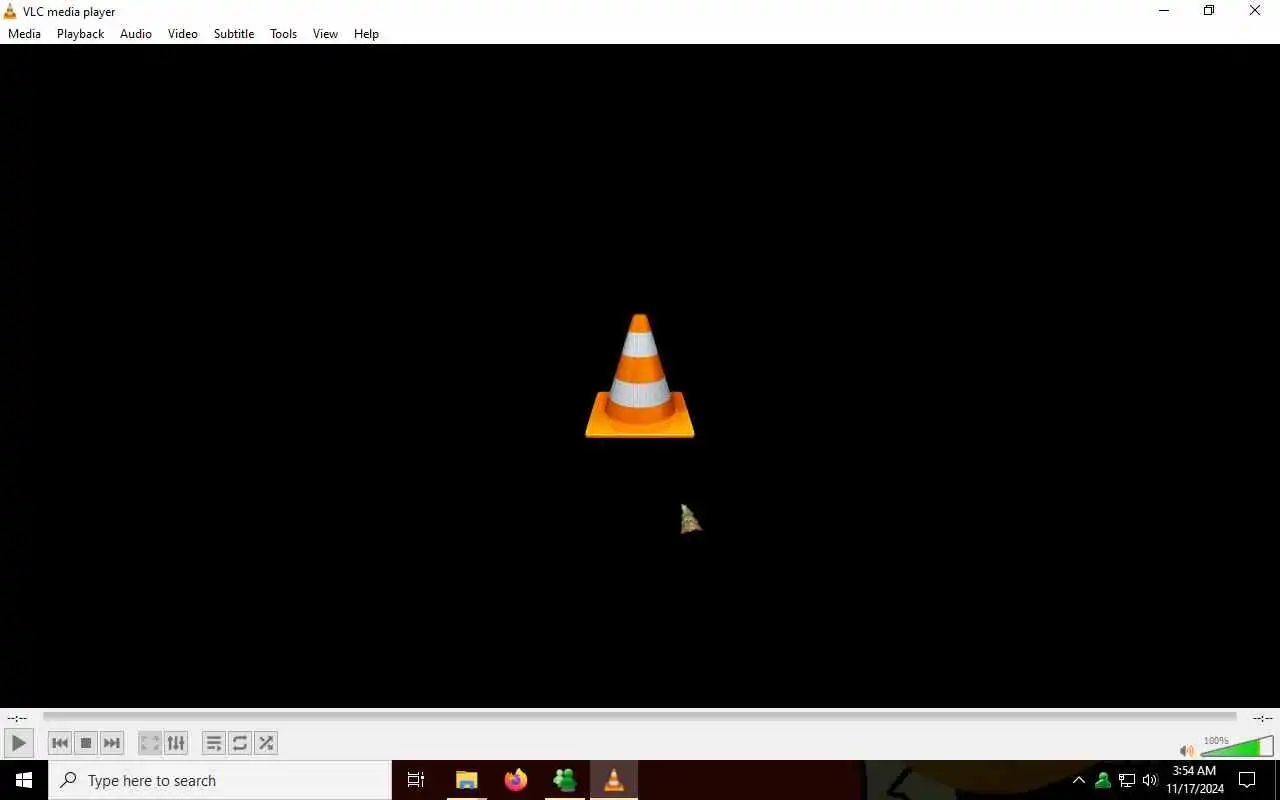Screen dimensions: 1280x800
Task: Restore down the VLC window
Action: (x=1209, y=11)
